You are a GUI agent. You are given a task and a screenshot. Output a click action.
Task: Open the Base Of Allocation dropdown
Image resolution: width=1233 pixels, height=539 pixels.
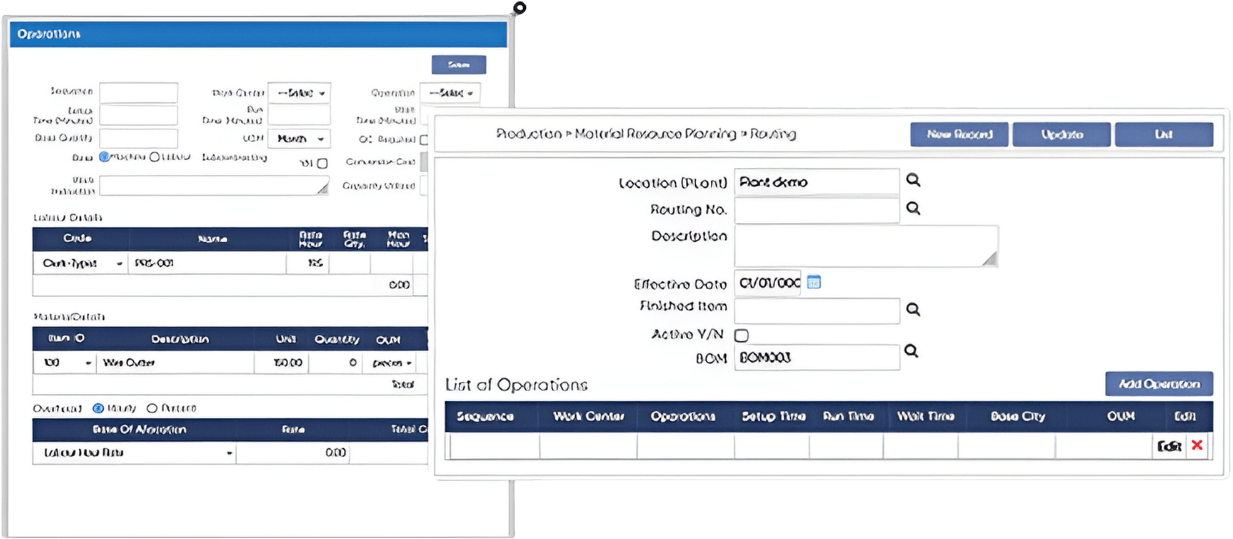[134, 453]
